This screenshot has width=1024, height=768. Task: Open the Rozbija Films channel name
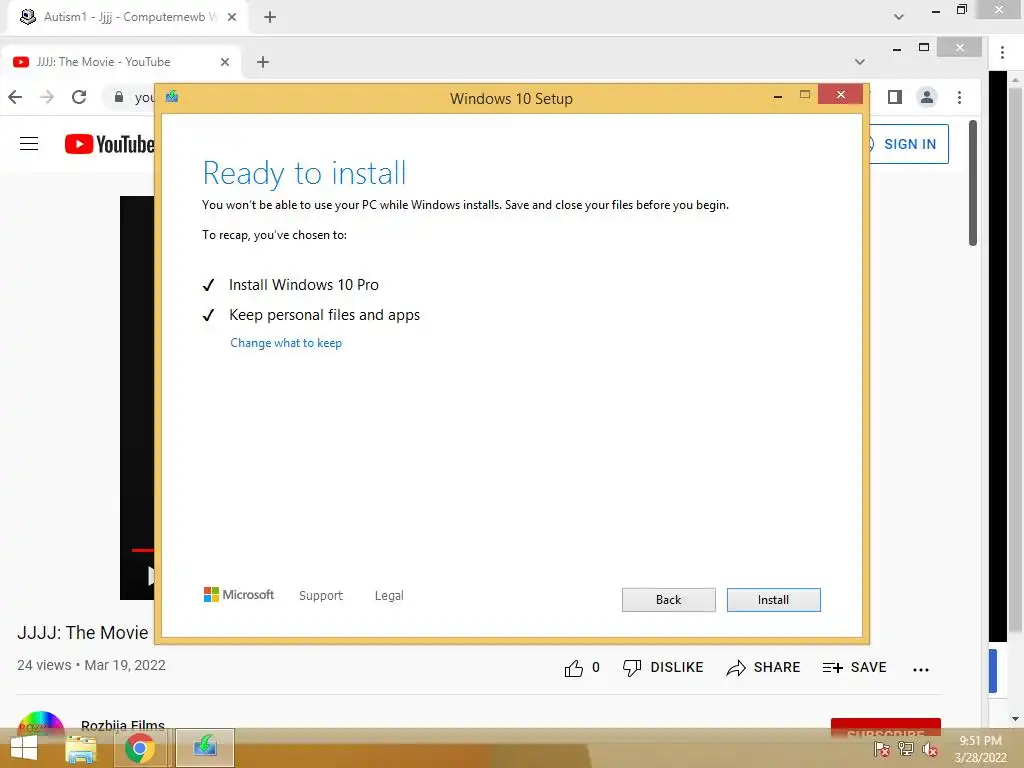[123, 725]
